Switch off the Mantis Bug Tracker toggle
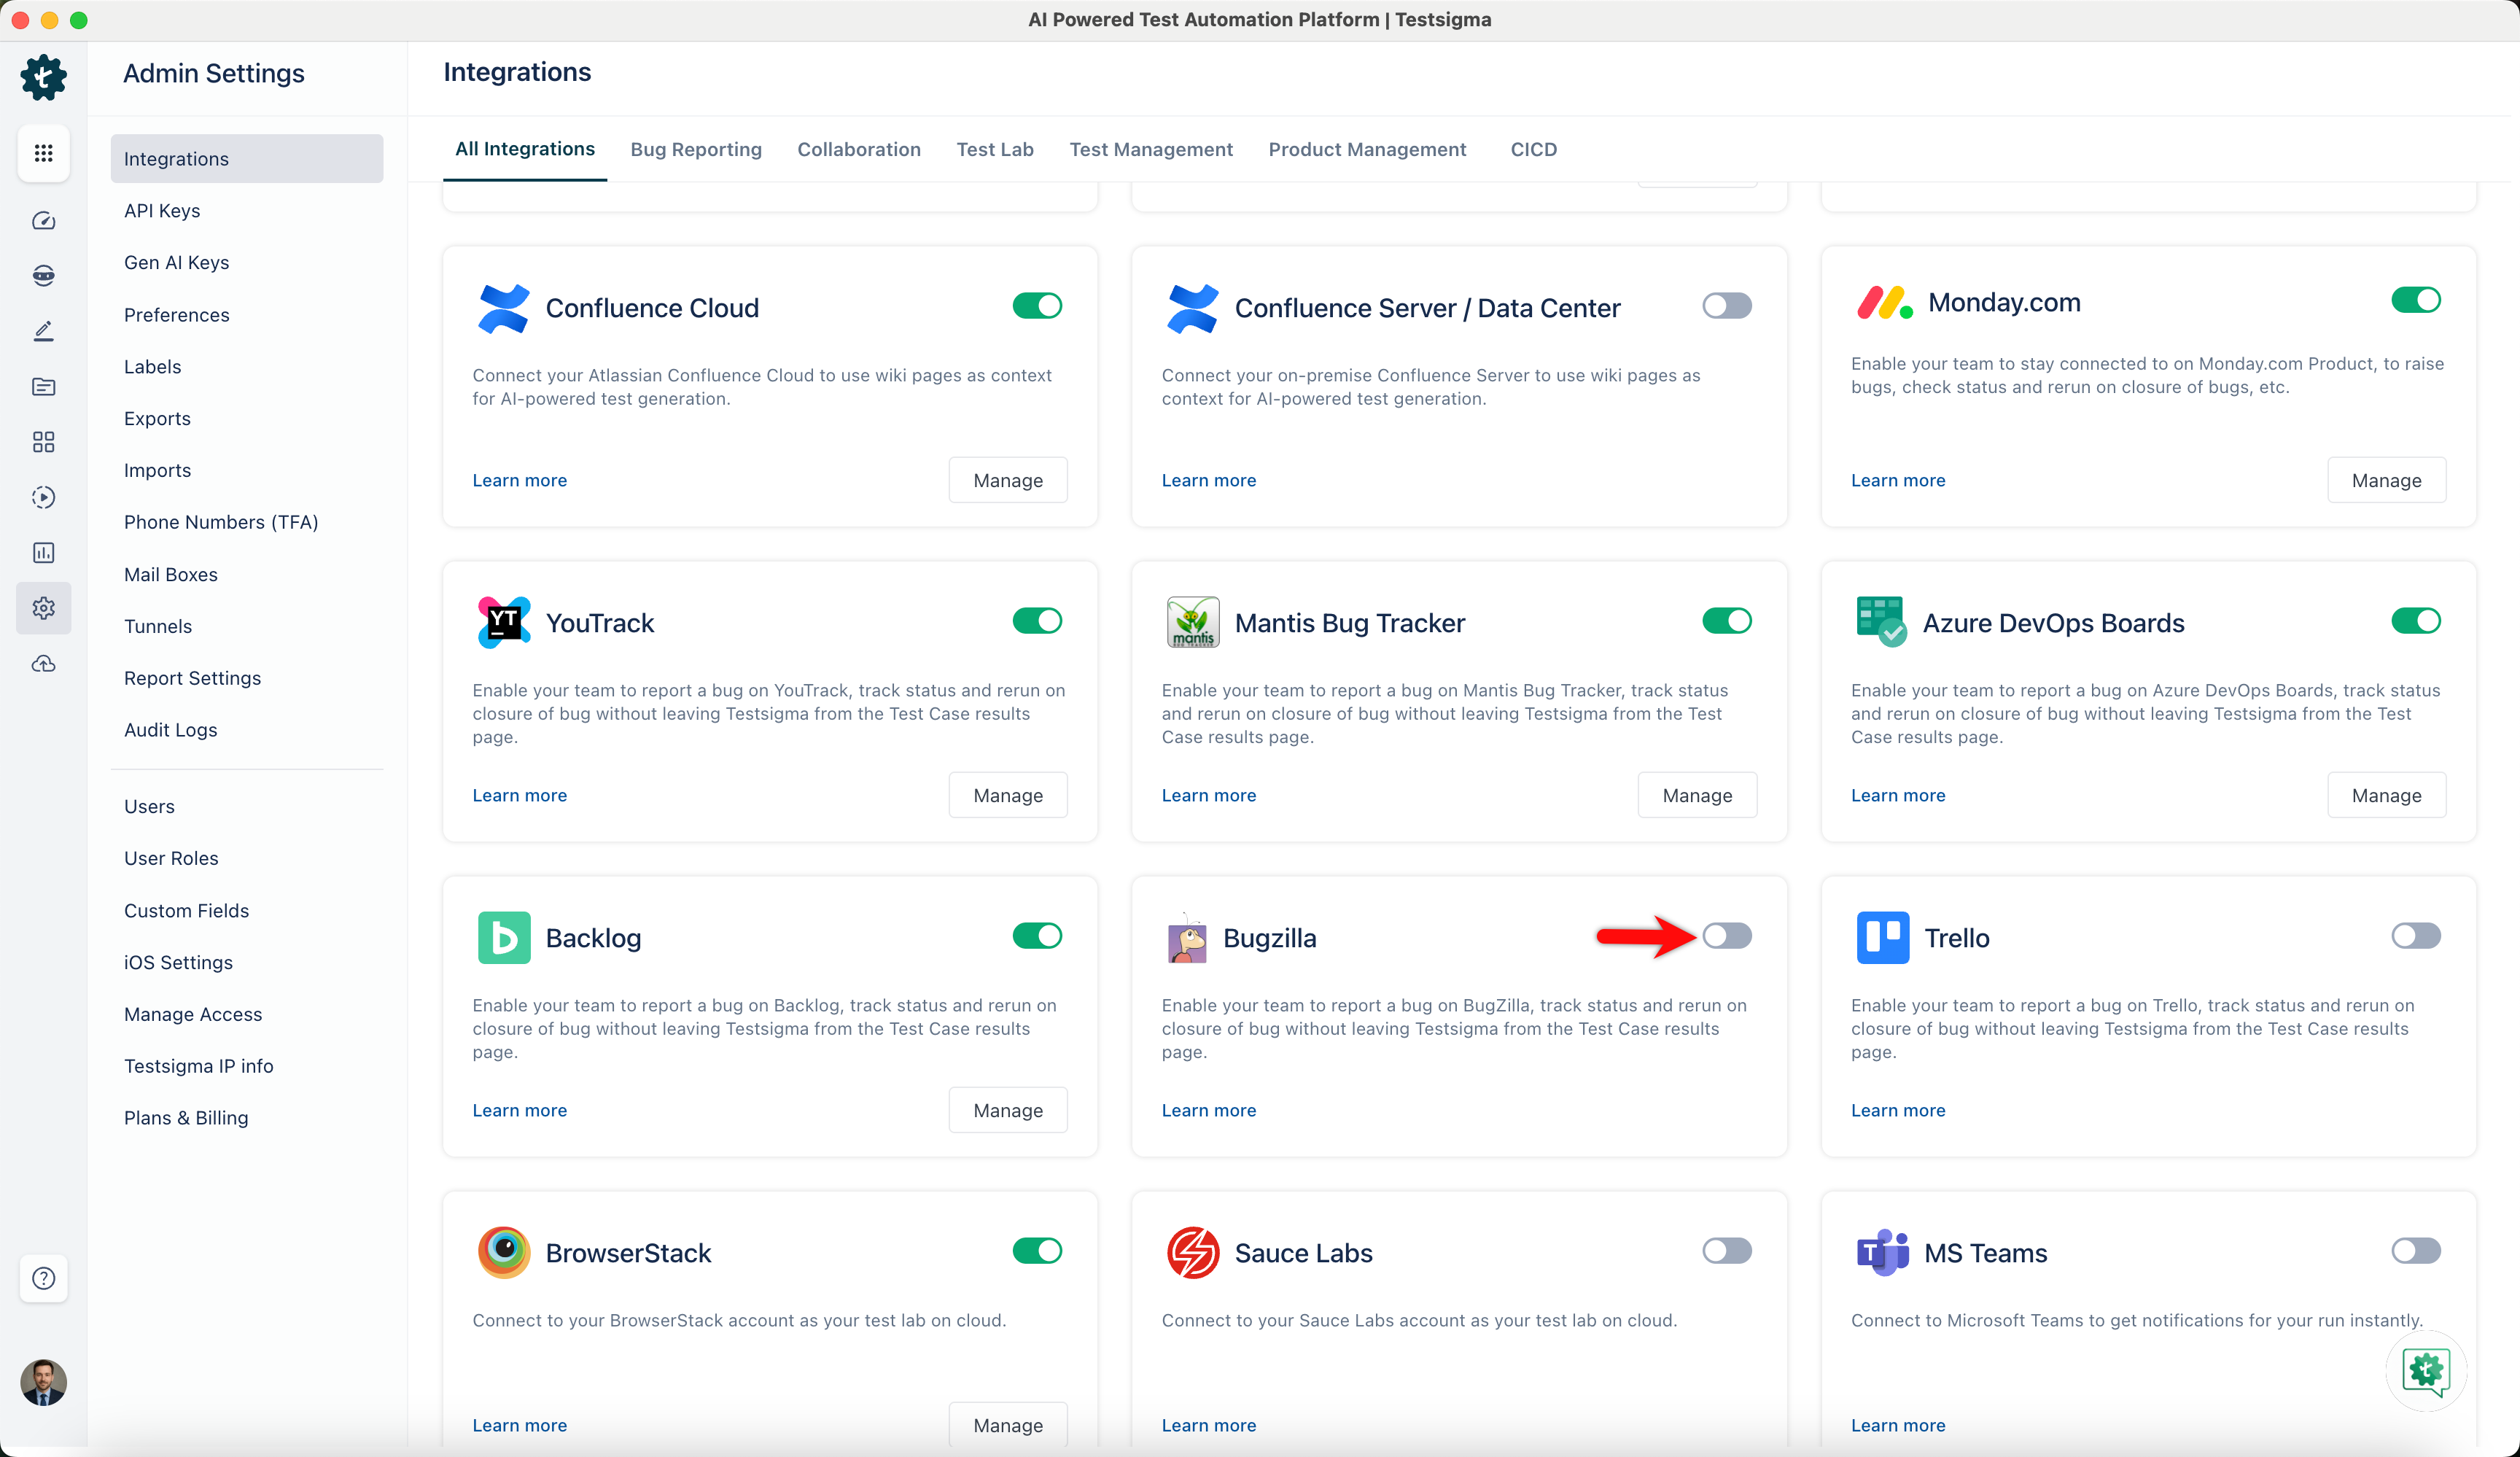Screen dimensions: 2520x1457 pos(1727,621)
